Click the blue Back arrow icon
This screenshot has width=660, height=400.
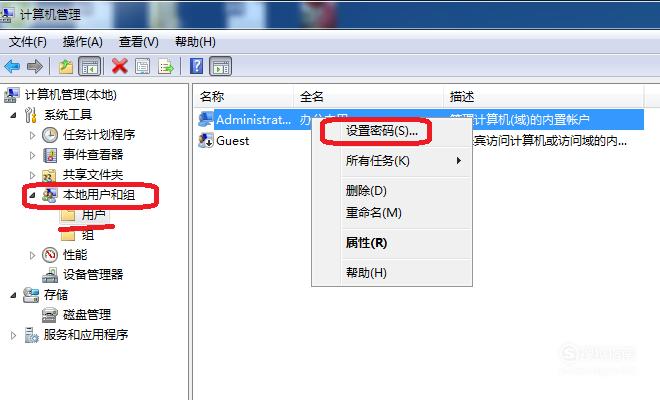(x=12, y=66)
